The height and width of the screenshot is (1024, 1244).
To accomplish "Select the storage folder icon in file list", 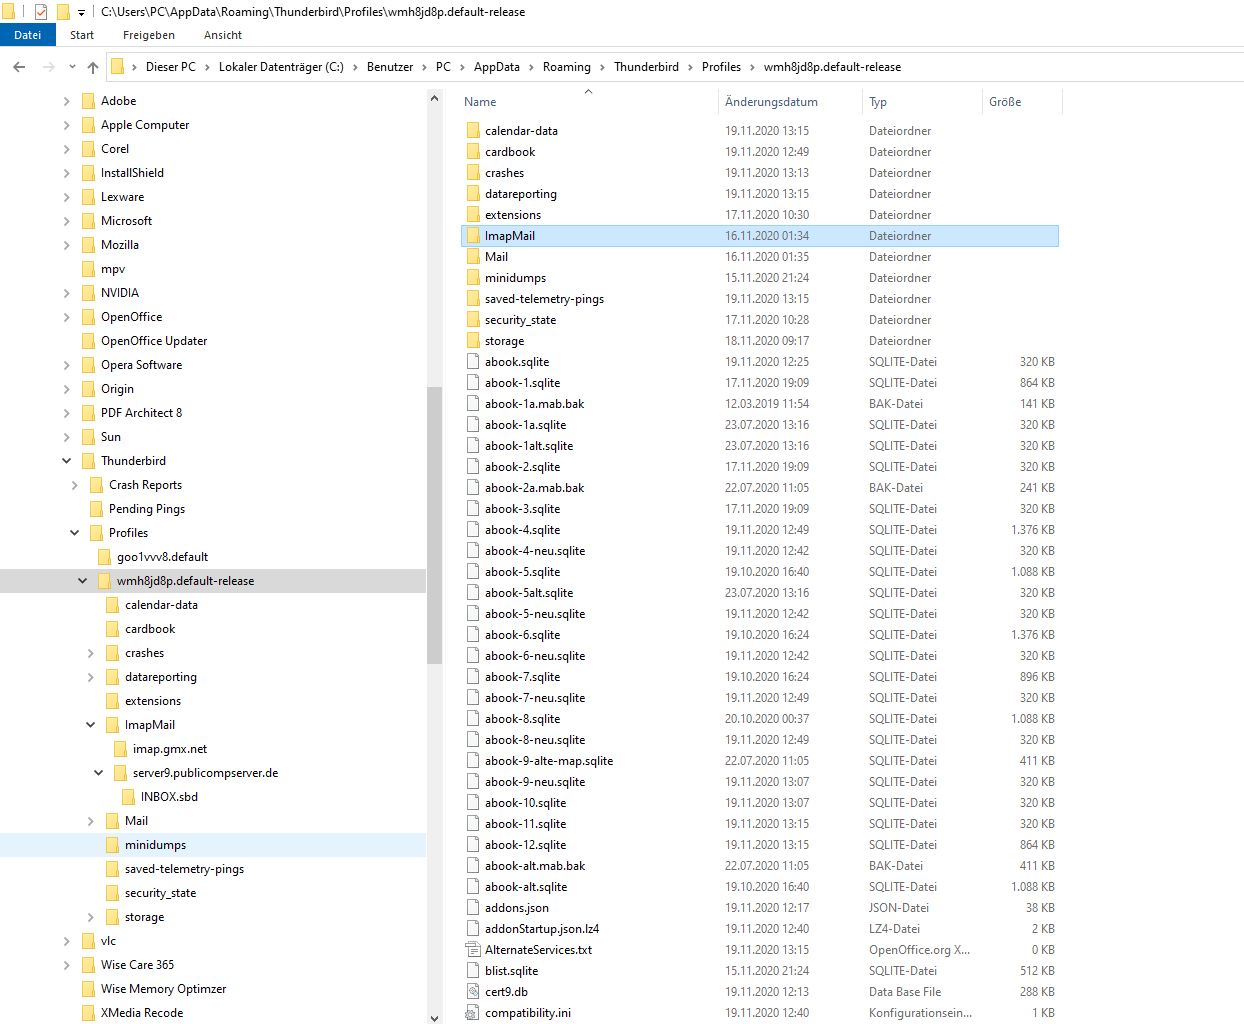I will pos(473,341).
